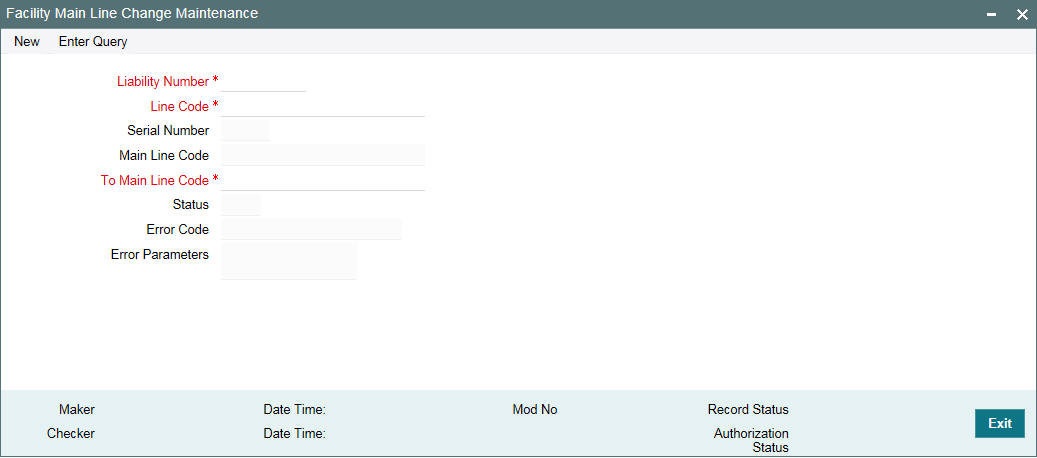The height and width of the screenshot is (458, 1037).
Task: Click the Authorization Status label
Action: [751, 441]
